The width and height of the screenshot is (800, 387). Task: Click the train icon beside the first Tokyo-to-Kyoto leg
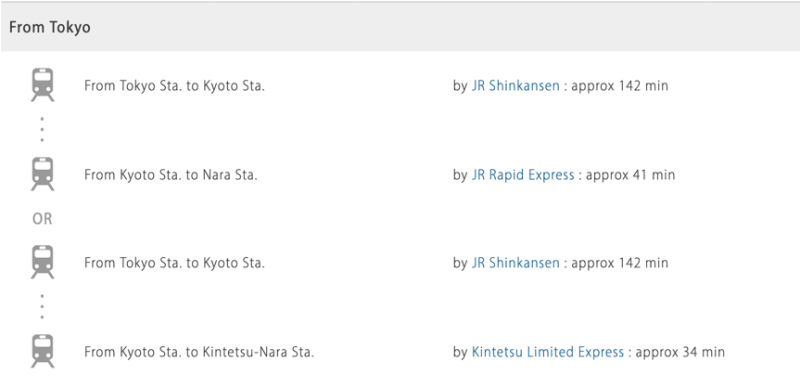coord(42,85)
